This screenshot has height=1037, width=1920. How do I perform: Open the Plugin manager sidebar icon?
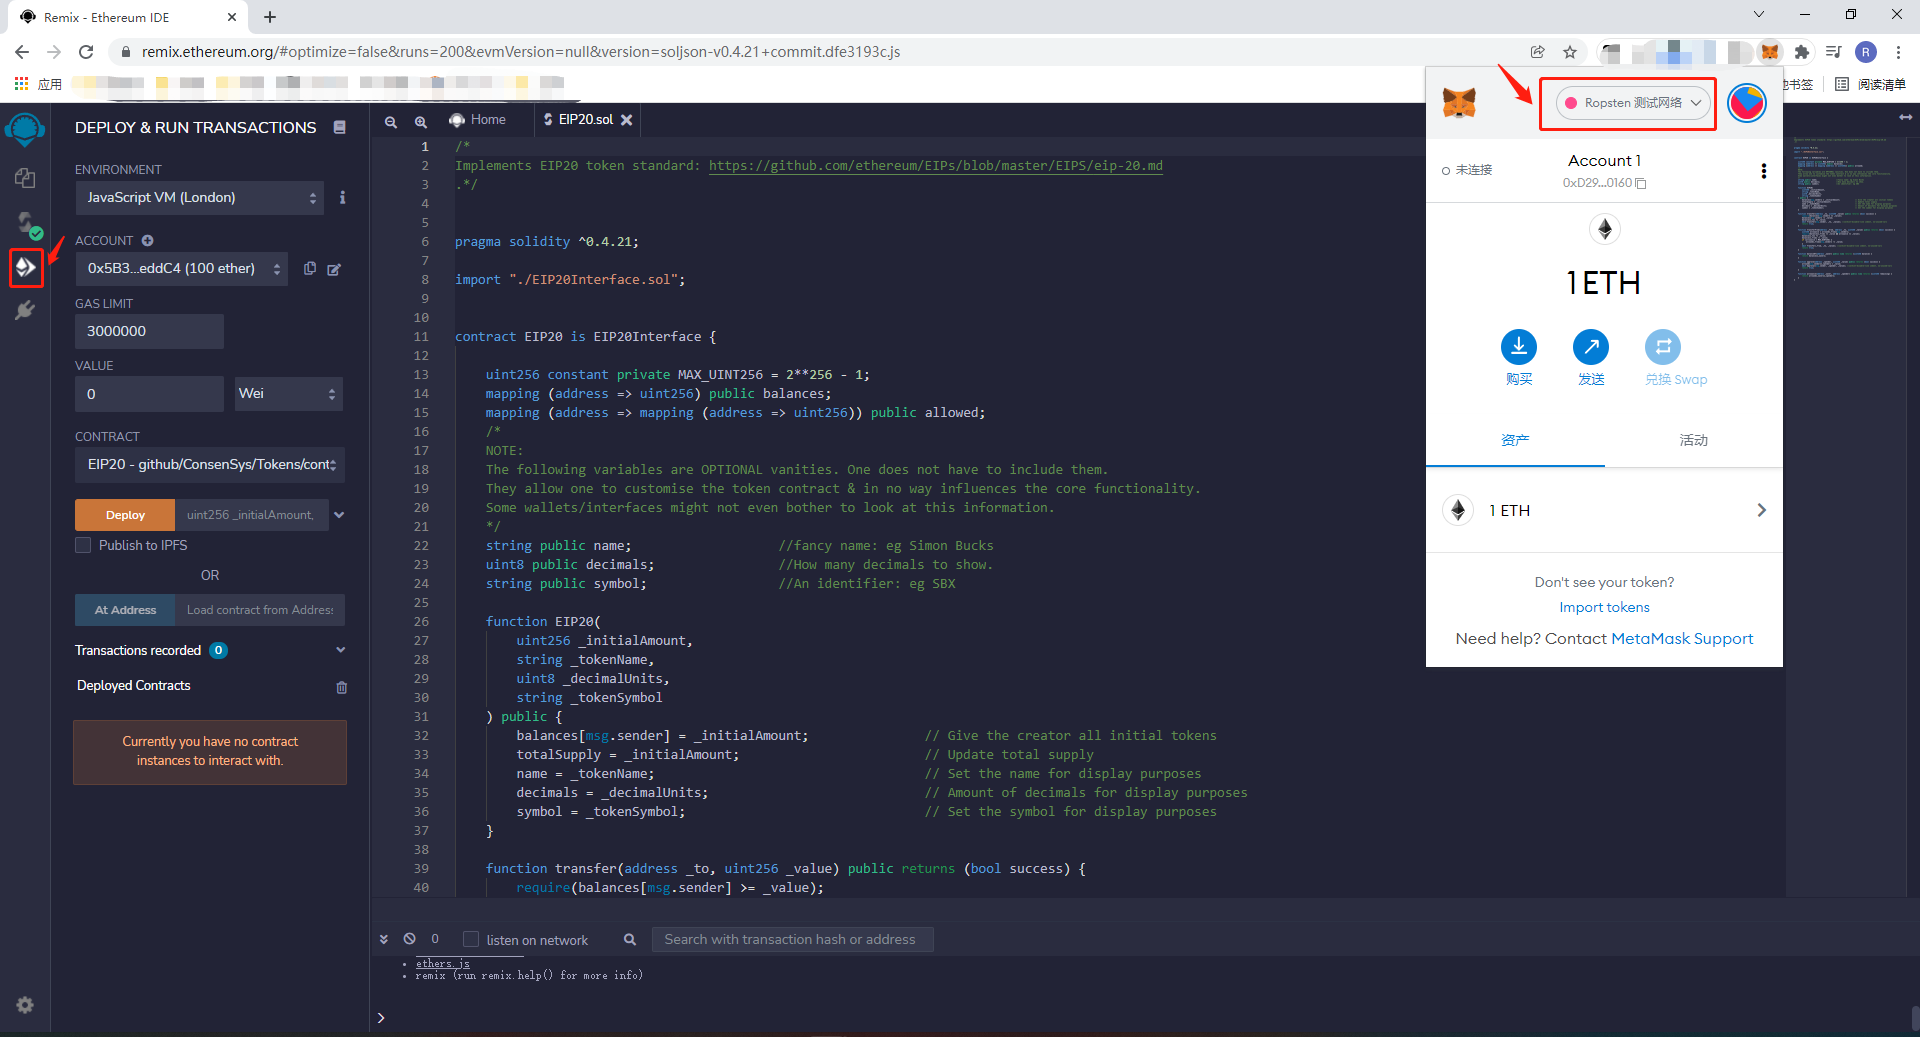[25, 311]
